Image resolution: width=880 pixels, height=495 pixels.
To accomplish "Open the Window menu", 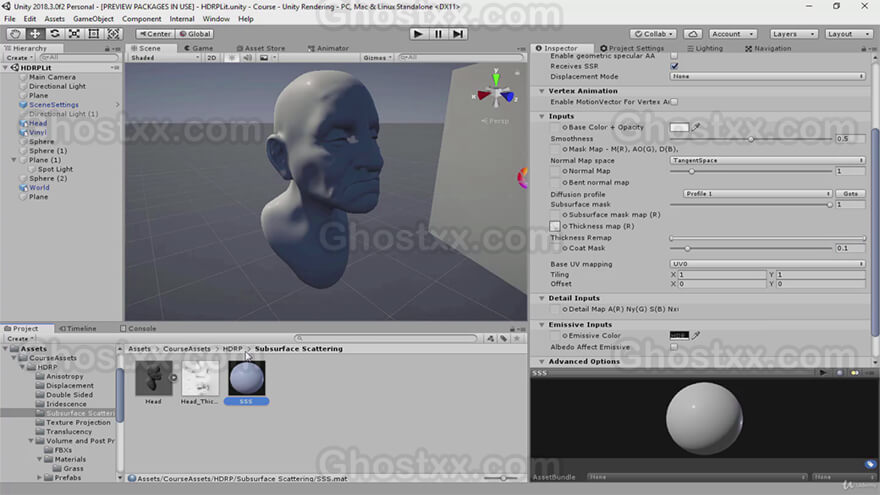I will pos(216,19).
